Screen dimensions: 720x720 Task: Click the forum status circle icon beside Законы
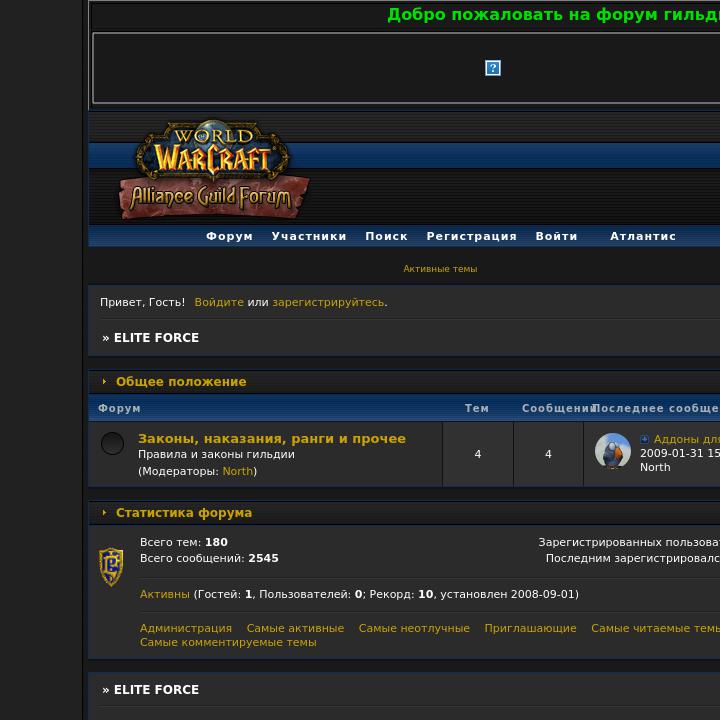(112, 443)
